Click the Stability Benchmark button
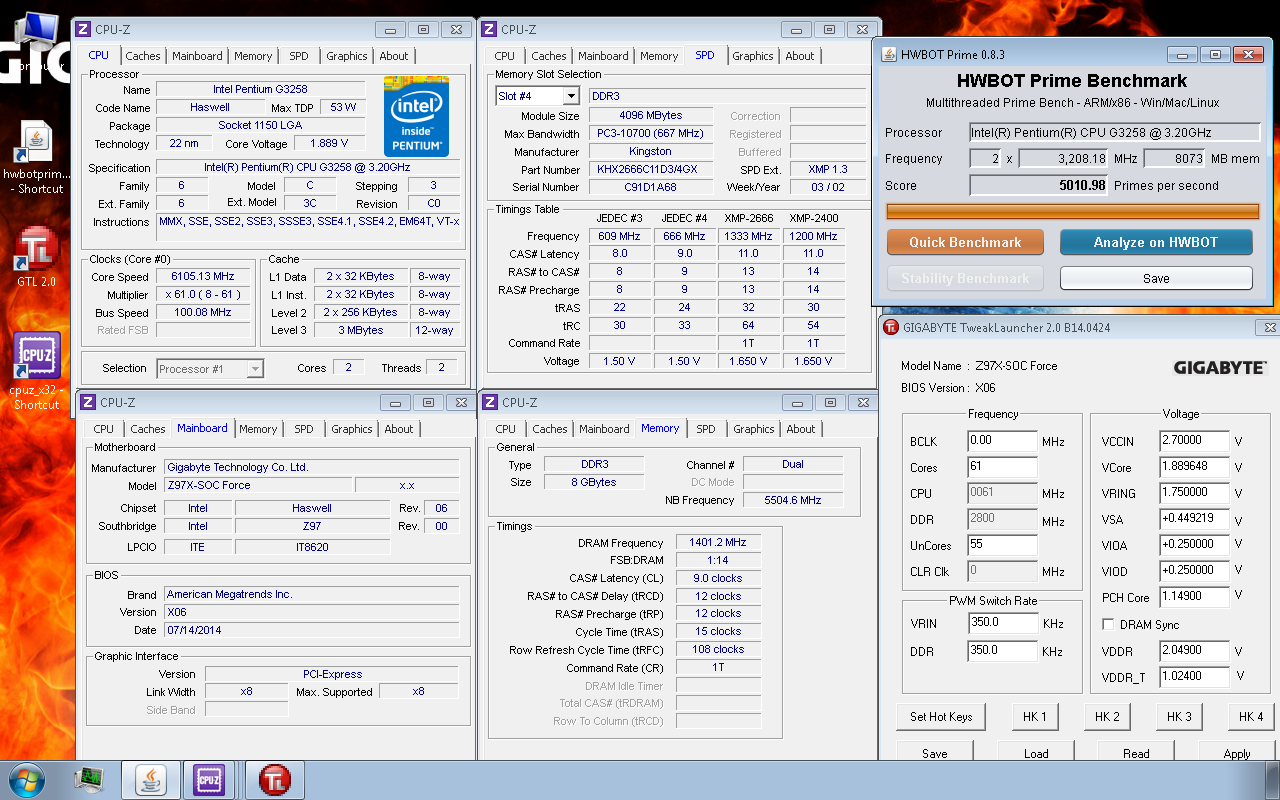The height and width of the screenshot is (800, 1280). (965, 278)
